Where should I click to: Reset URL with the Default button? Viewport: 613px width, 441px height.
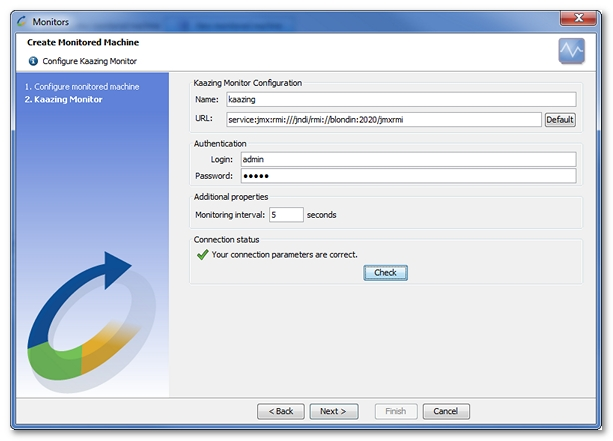[560, 120]
